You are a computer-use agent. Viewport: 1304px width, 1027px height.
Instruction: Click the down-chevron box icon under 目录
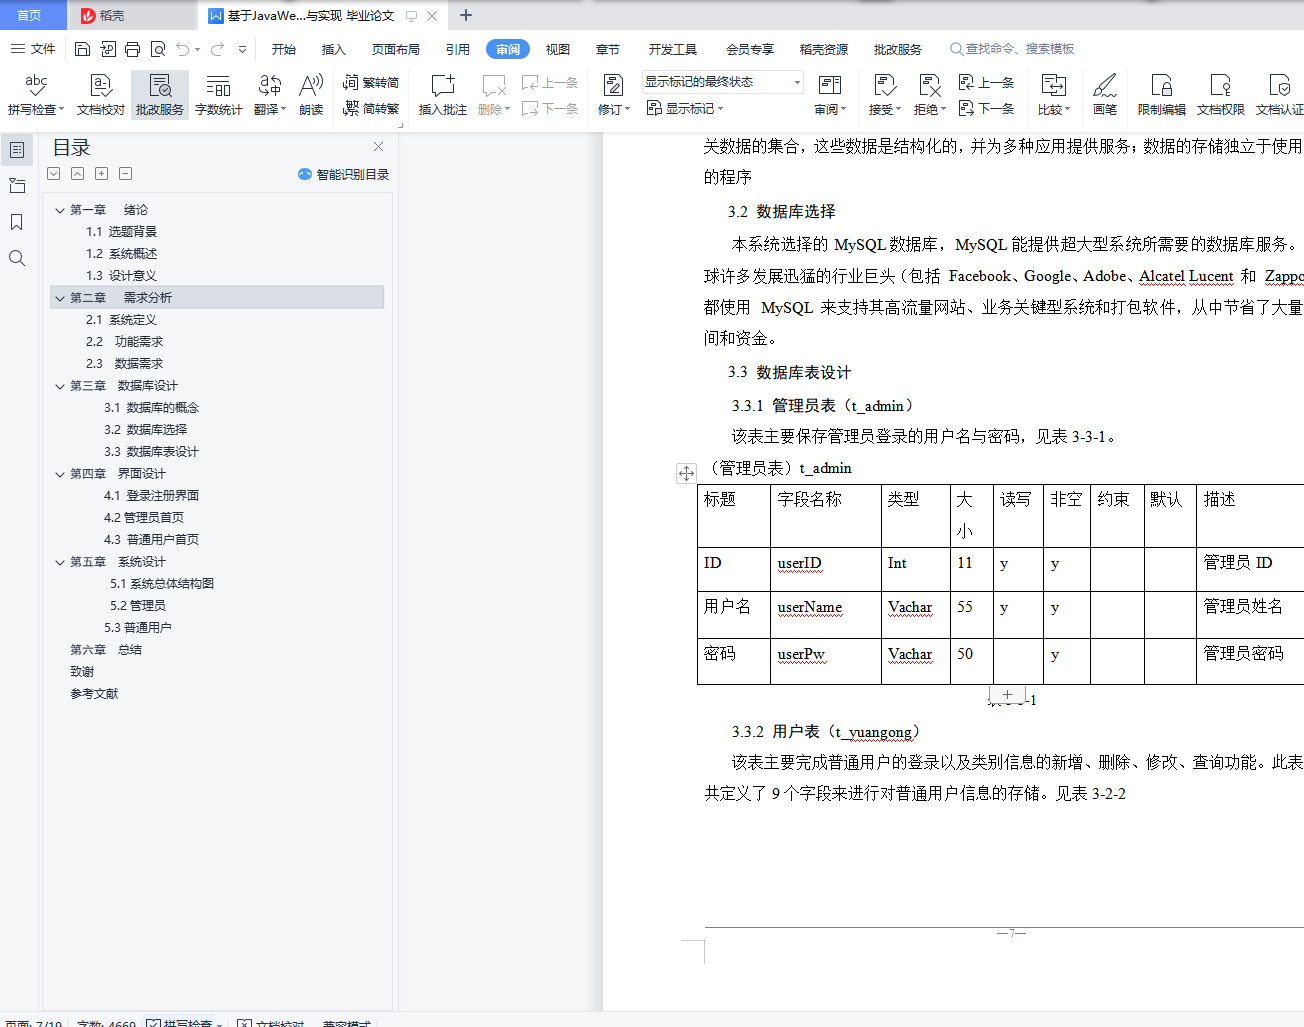(54, 174)
